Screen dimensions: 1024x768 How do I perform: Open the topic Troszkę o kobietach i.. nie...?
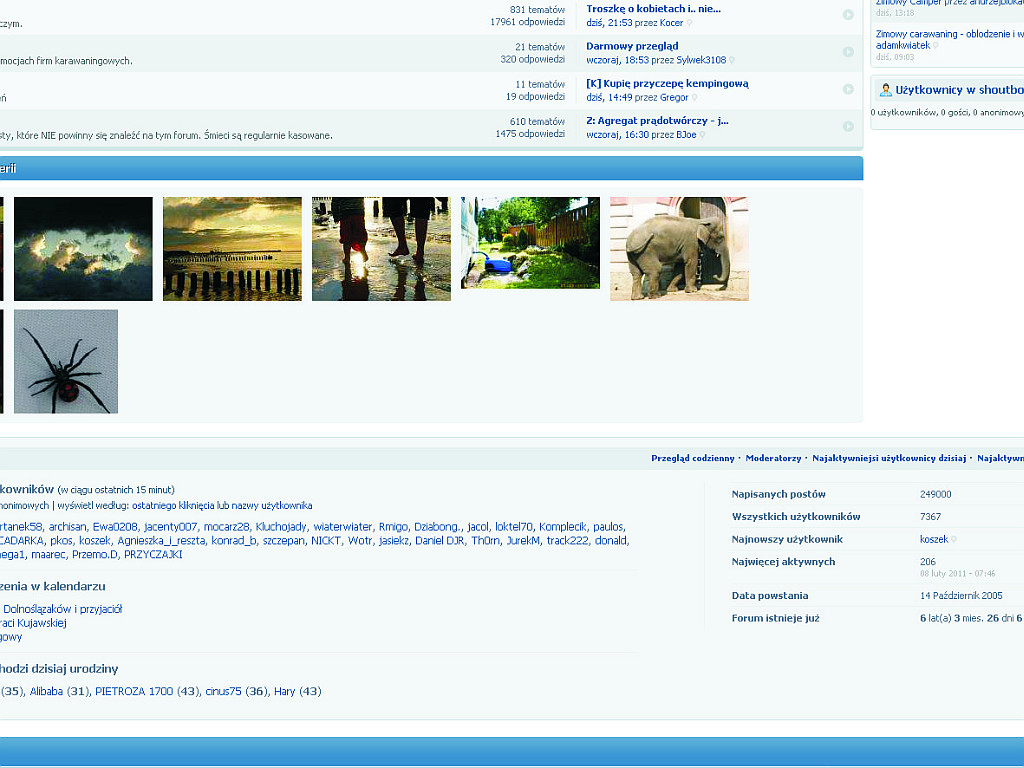[653, 9]
